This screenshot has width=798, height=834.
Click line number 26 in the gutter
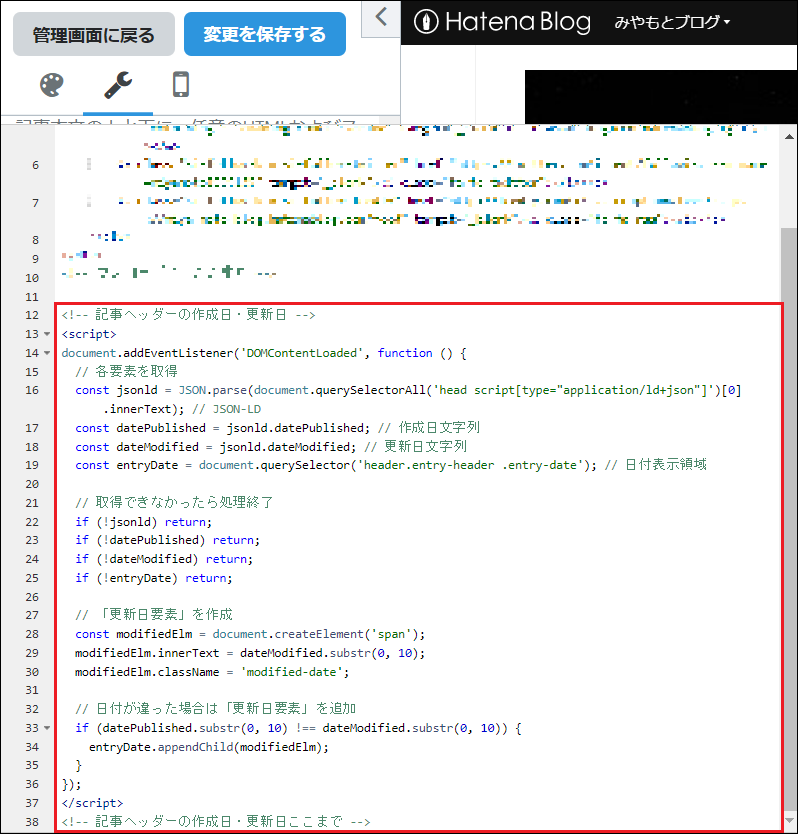(x=32, y=597)
